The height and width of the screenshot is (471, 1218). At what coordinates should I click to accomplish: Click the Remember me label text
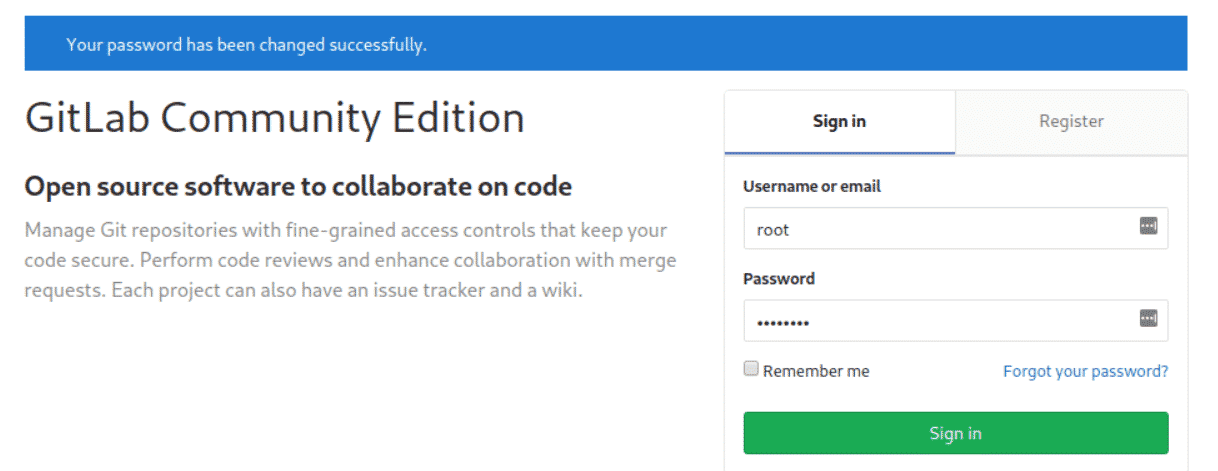coord(816,371)
